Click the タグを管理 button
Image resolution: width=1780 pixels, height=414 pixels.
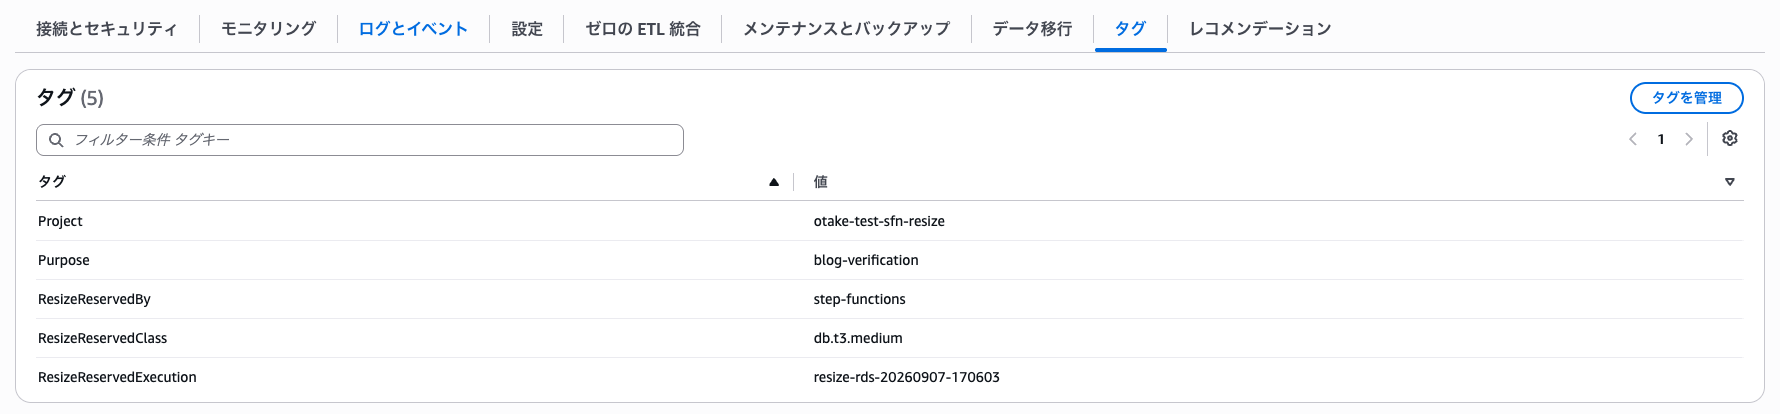coord(1687,98)
